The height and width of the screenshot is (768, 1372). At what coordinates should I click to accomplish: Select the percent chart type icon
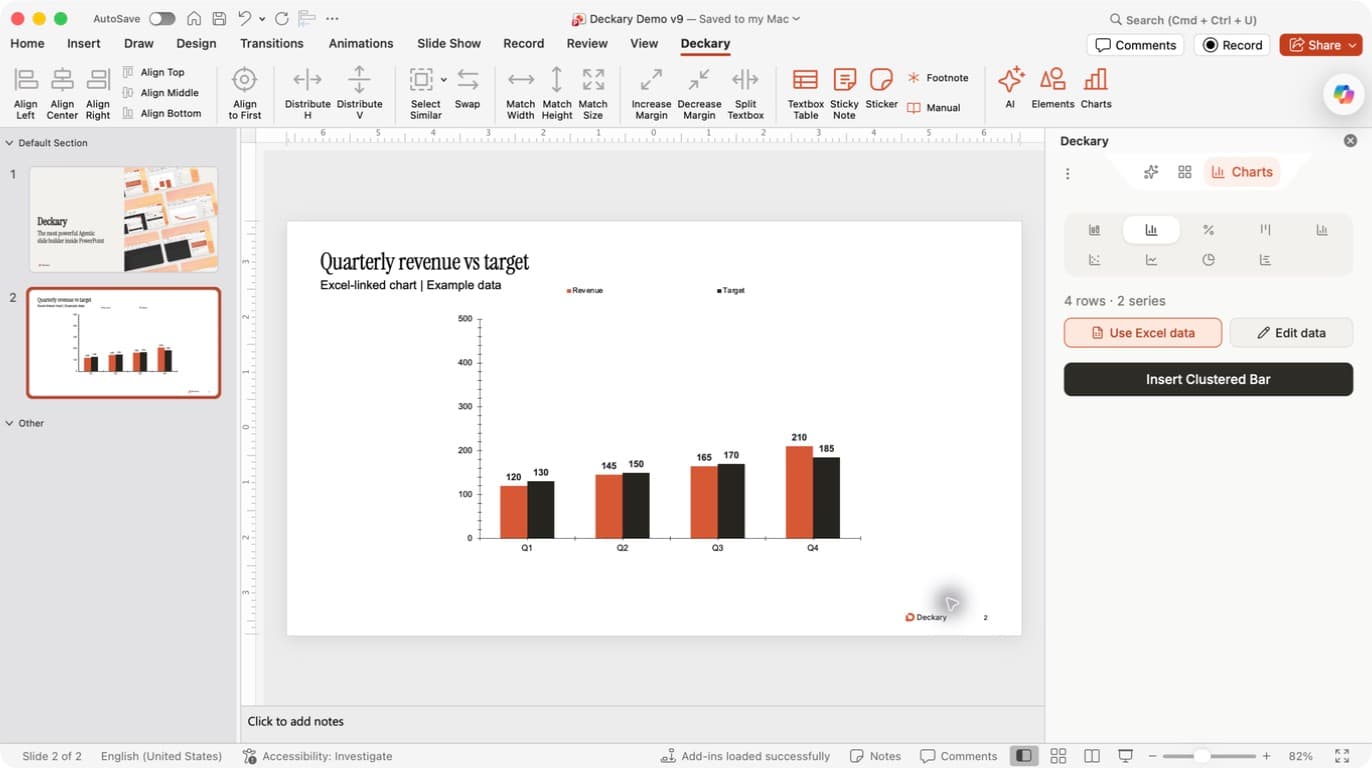(x=1208, y=230)
